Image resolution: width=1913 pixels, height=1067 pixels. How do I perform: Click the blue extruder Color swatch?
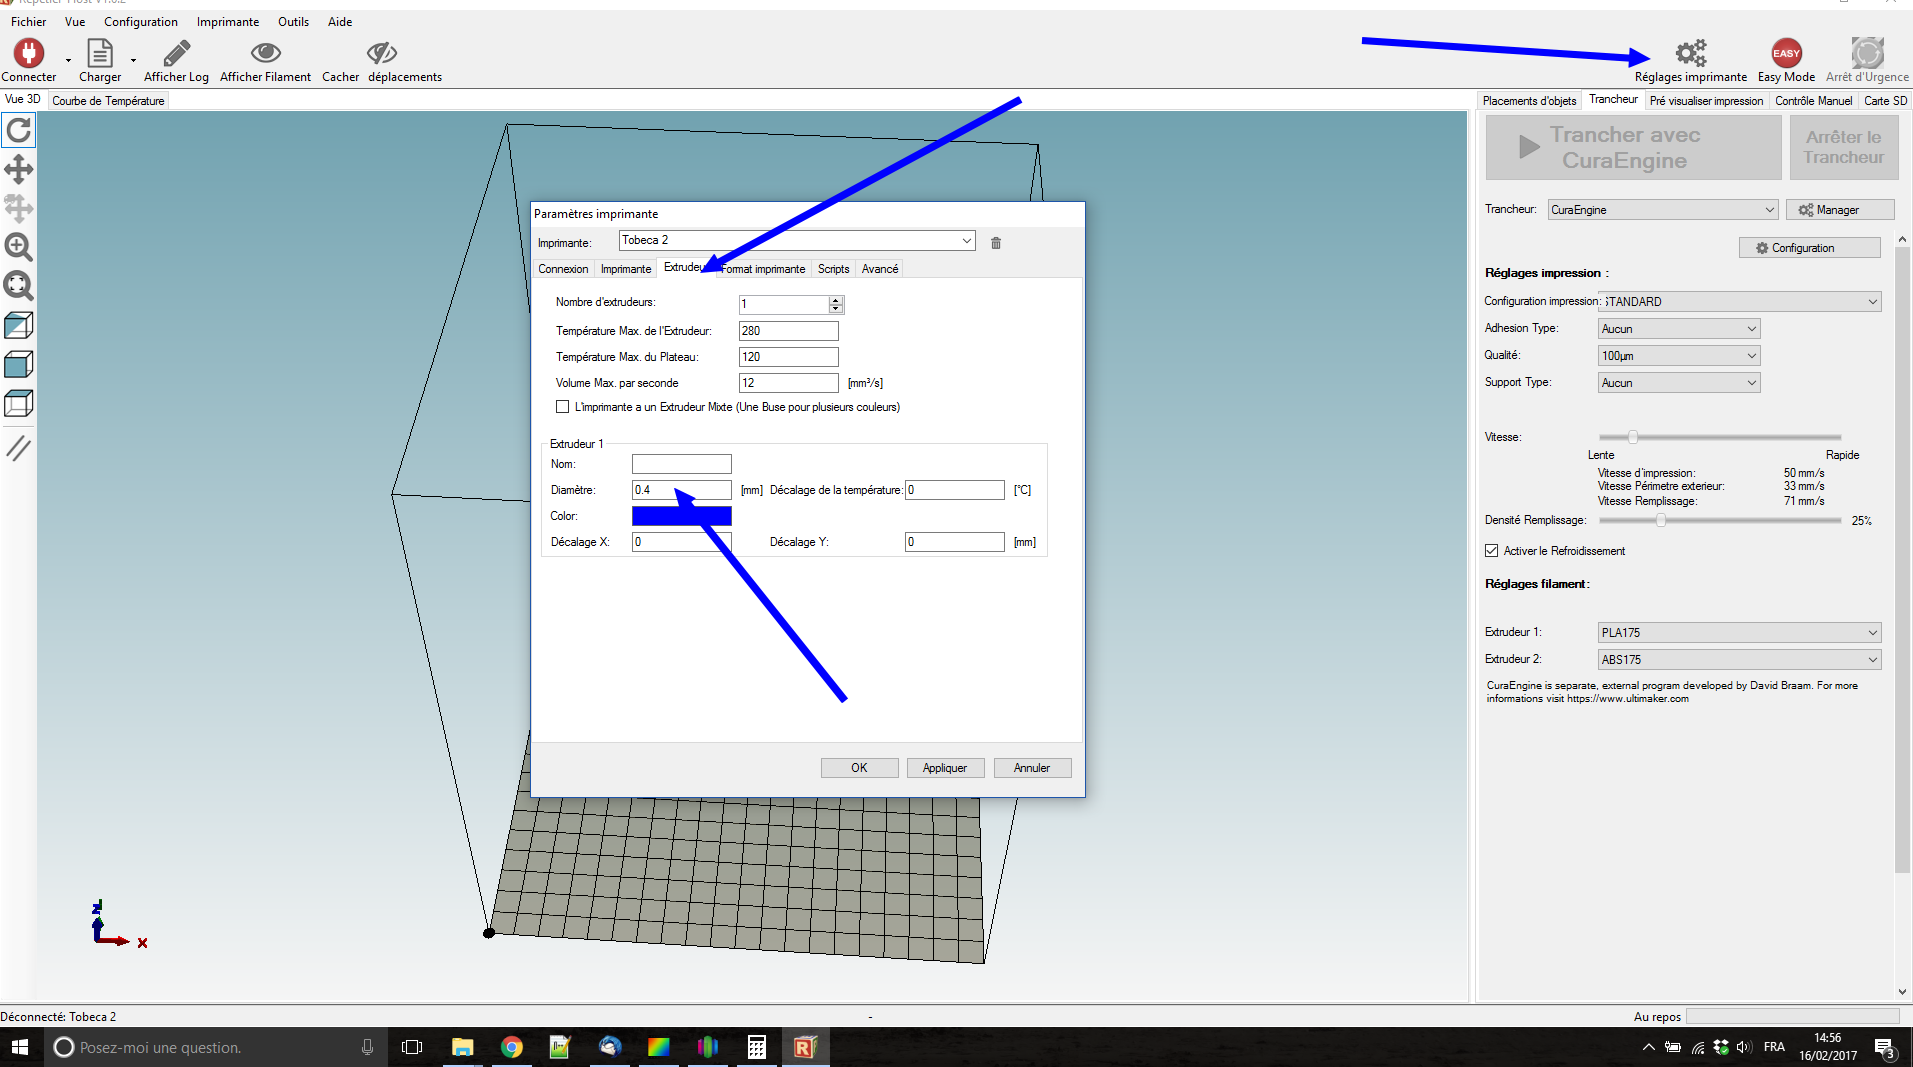click(x=681, y=516)
